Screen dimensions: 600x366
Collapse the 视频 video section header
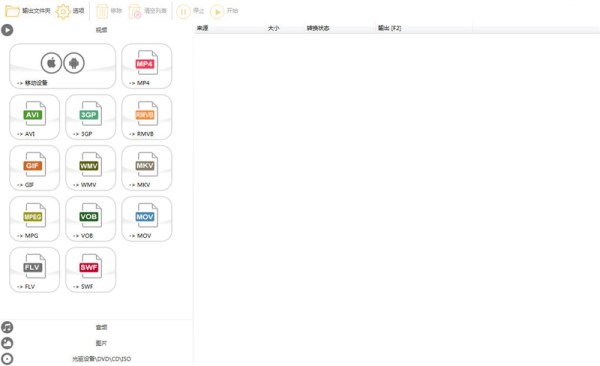96,30
